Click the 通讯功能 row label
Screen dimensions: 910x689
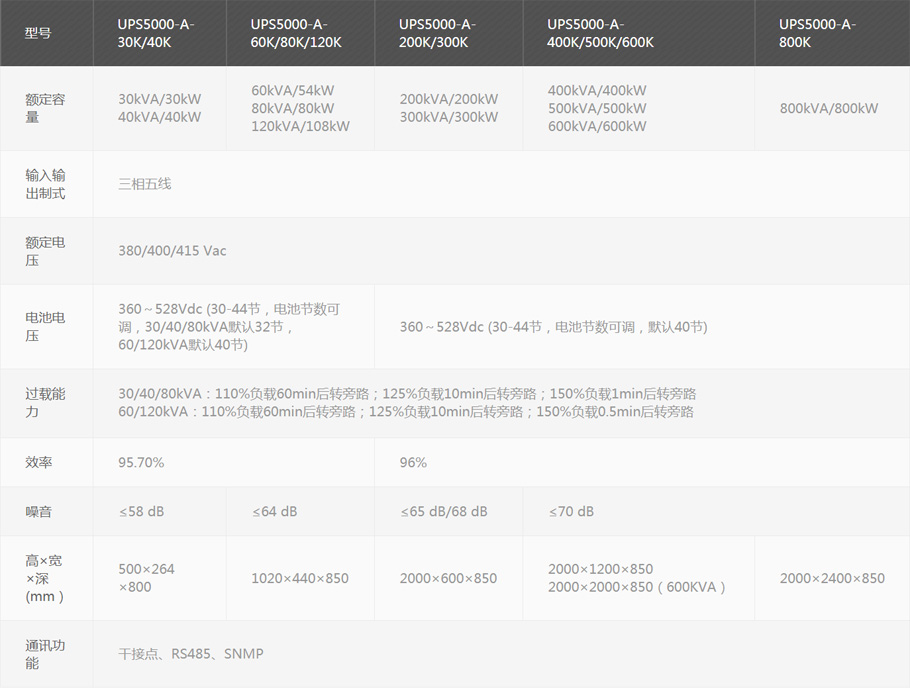45,654
